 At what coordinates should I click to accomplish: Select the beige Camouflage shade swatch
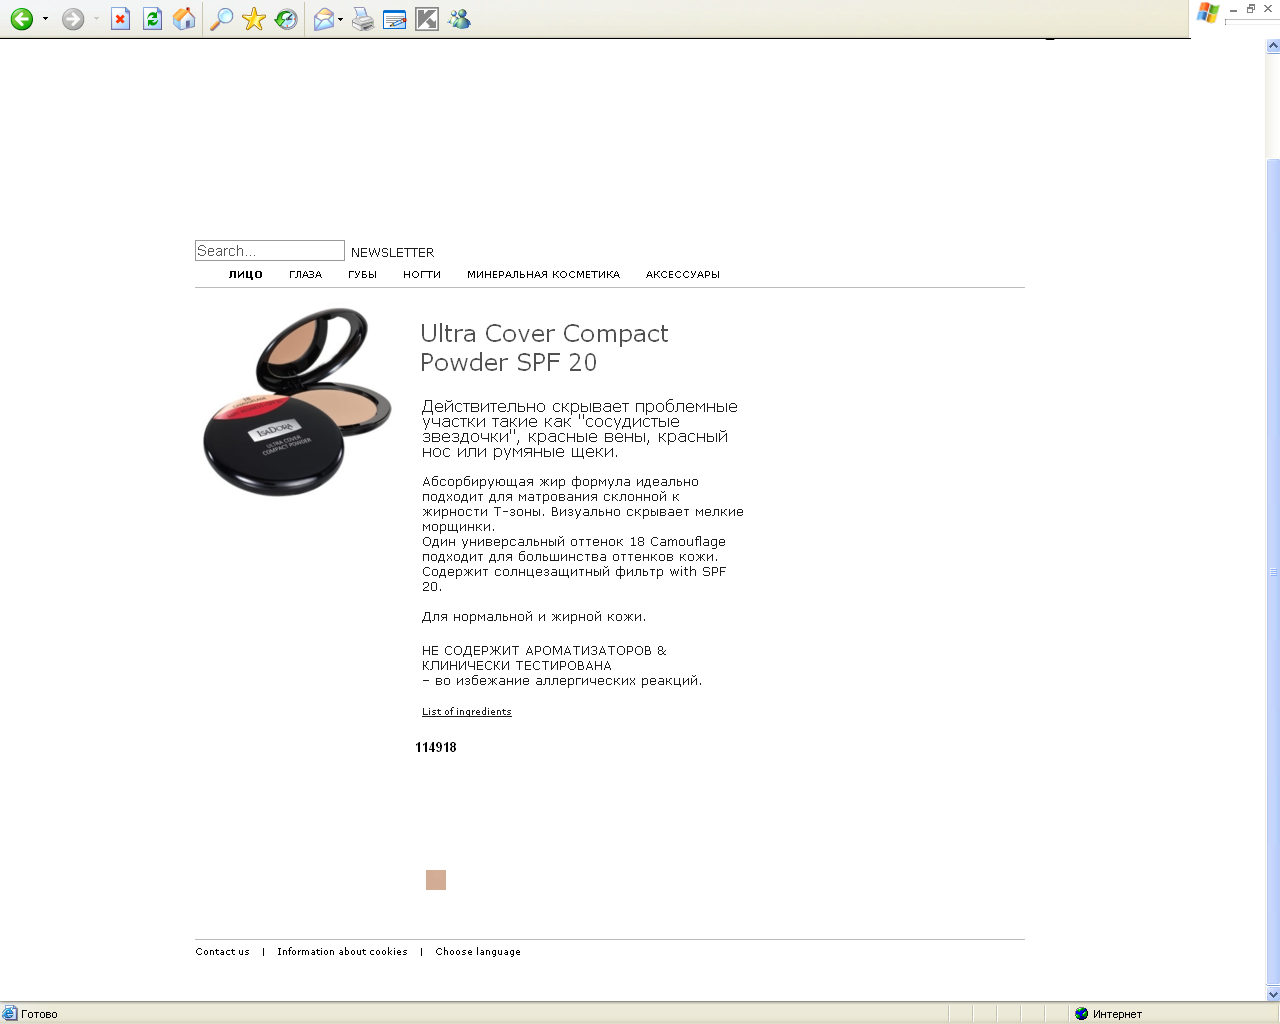tap(436, 880)
